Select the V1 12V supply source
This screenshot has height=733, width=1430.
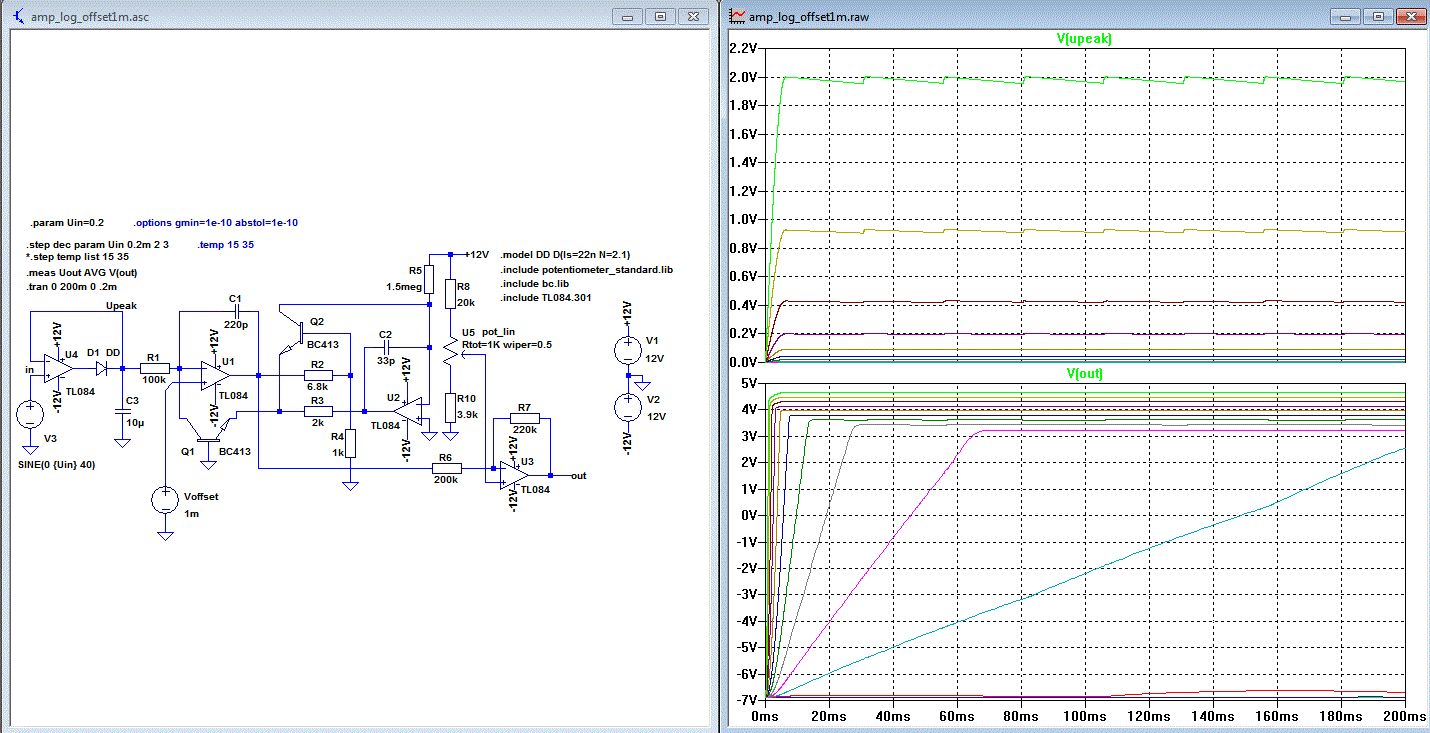627,352
